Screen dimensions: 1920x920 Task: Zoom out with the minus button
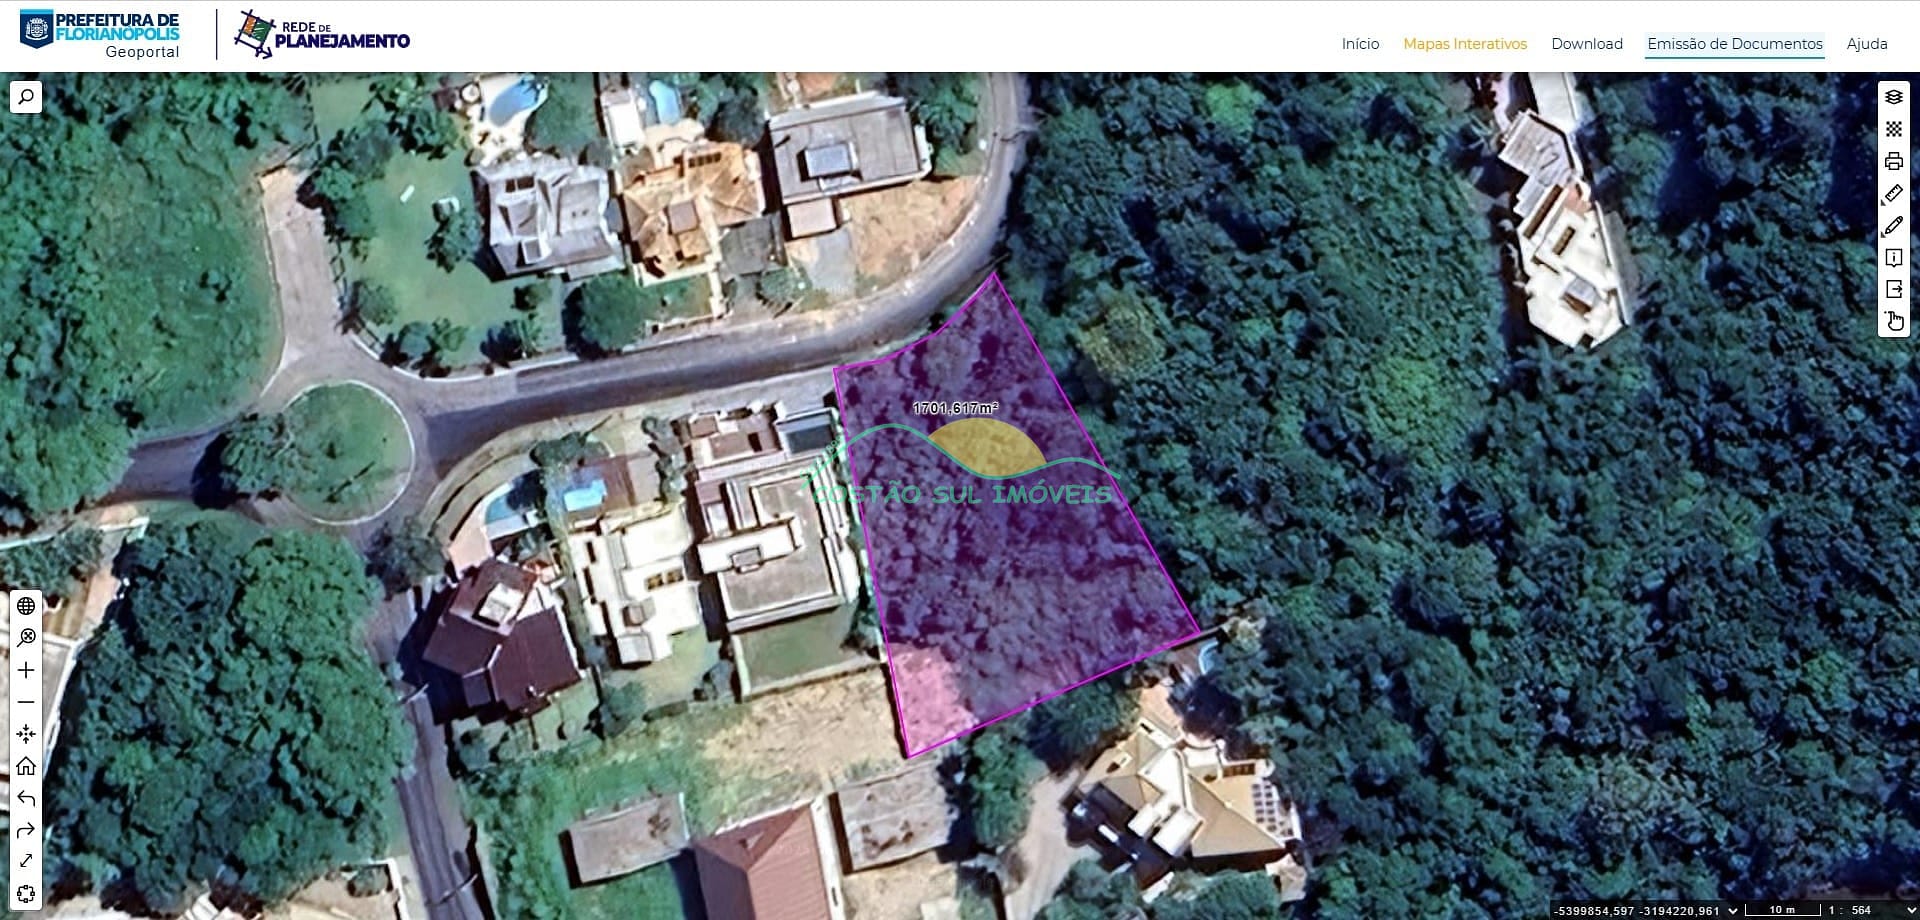26,702
